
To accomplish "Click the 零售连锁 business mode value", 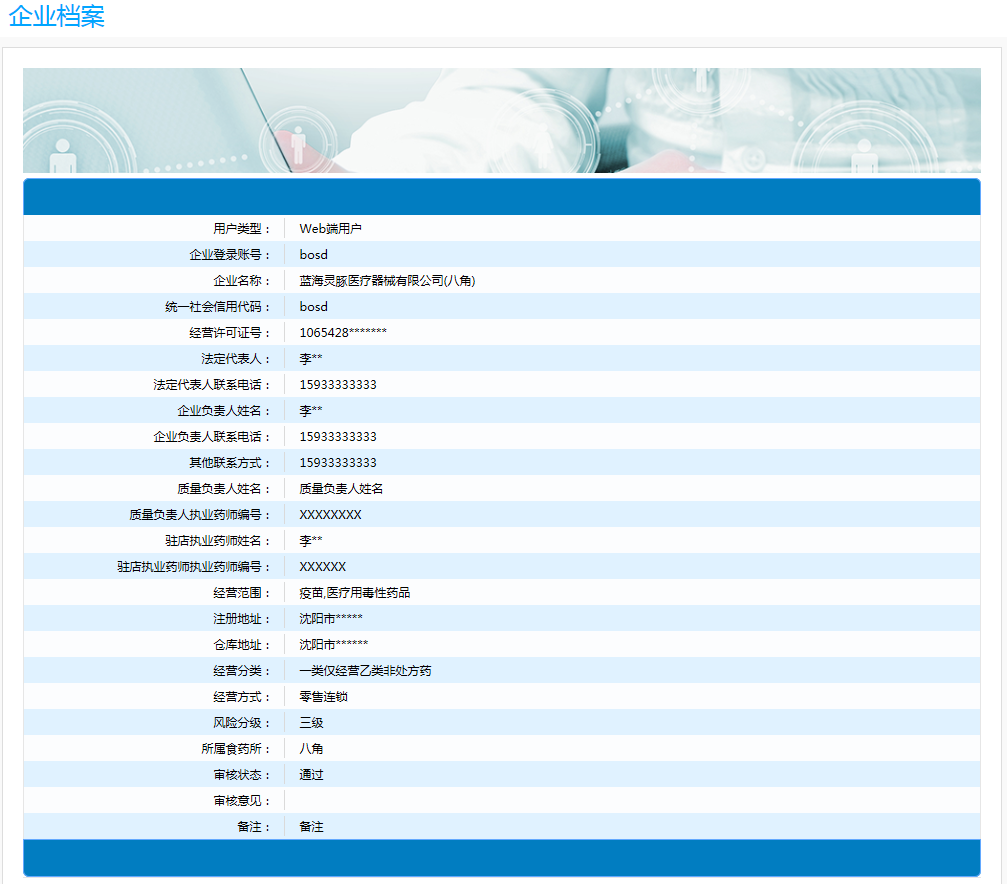I will (x=323, y=697).
